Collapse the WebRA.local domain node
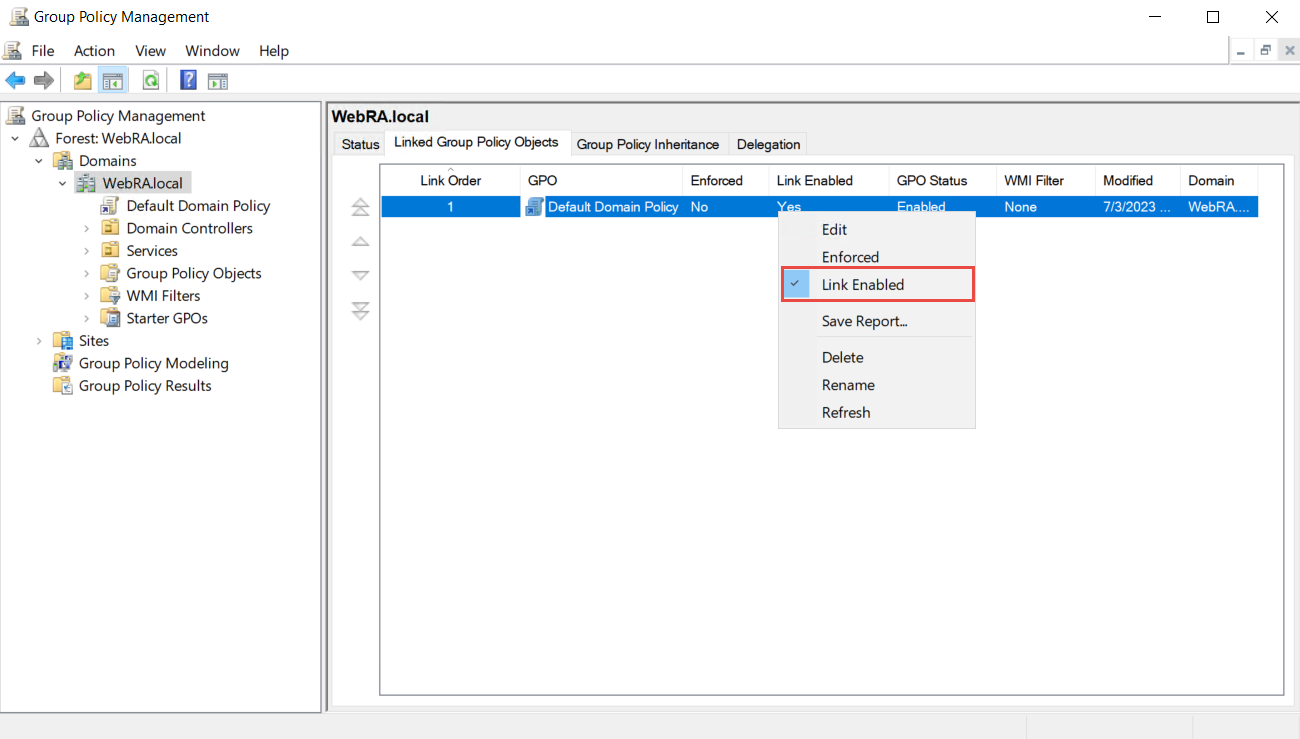This screenshot has height=739, width=1300. click(x=63, y=184)
